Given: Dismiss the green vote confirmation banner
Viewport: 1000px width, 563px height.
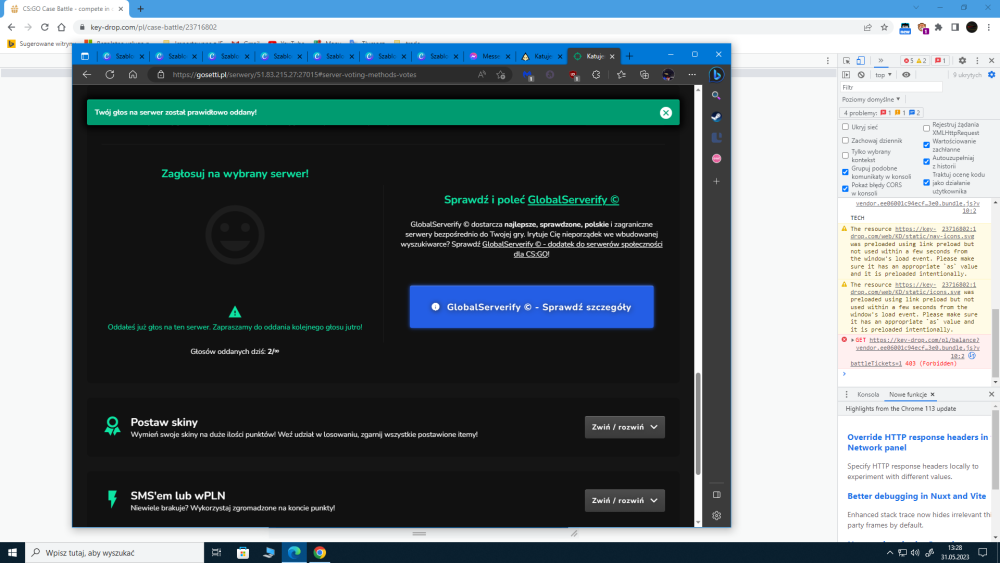Looking at the screenshot, I should (x=665, y=113).
